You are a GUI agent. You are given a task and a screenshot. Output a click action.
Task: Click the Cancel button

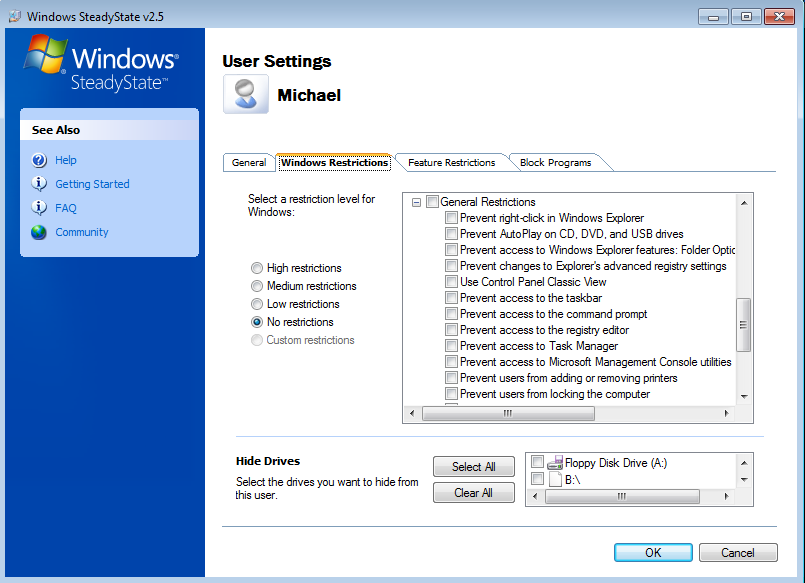(x=738, y=553)
